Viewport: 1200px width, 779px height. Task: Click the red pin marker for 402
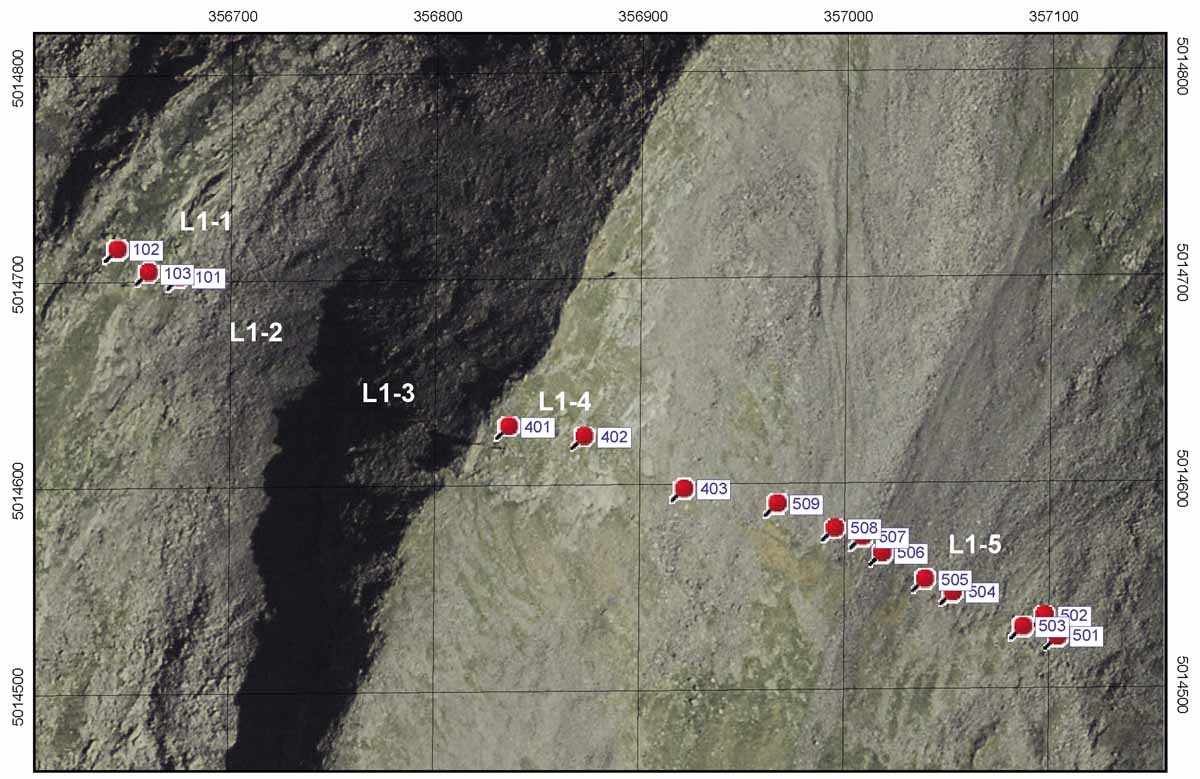584,436
